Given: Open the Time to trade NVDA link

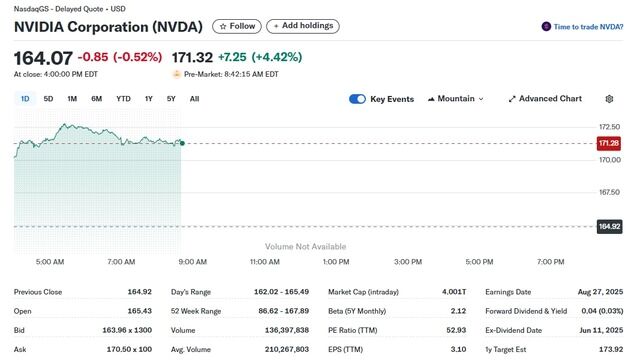Looking at the screenshot, I should click(588, 27).
